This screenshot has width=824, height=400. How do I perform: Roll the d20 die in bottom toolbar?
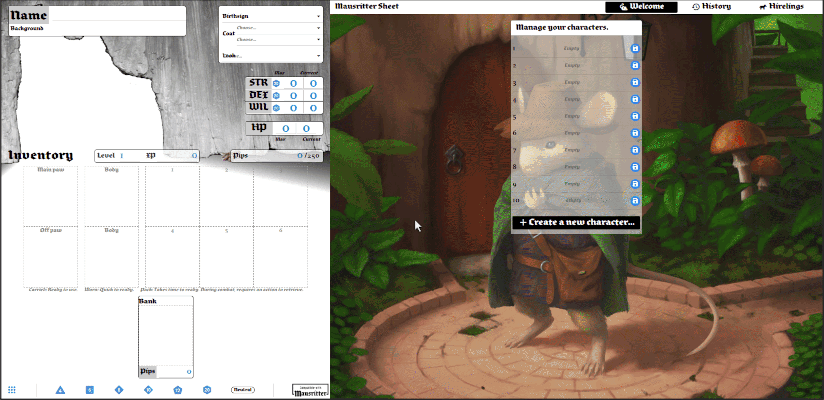[x=207, y=390]
